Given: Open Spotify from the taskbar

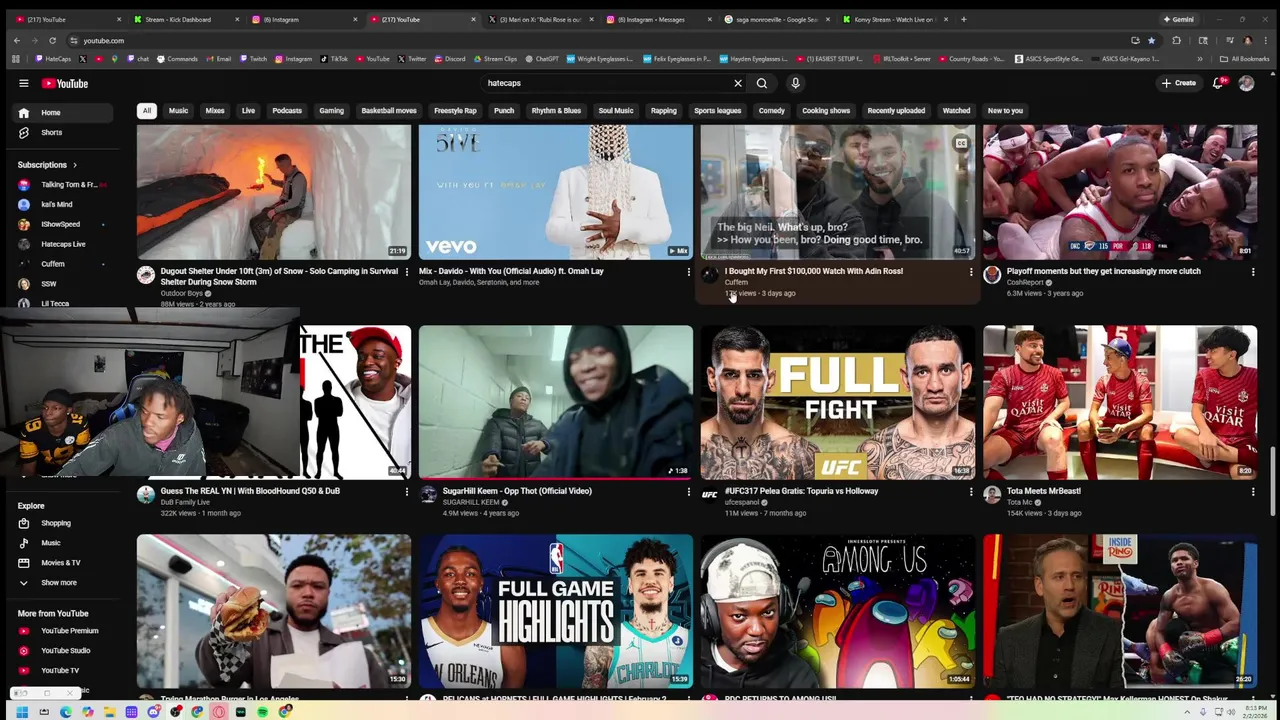Looking at the screenshot, I should (x=263, y=712).
